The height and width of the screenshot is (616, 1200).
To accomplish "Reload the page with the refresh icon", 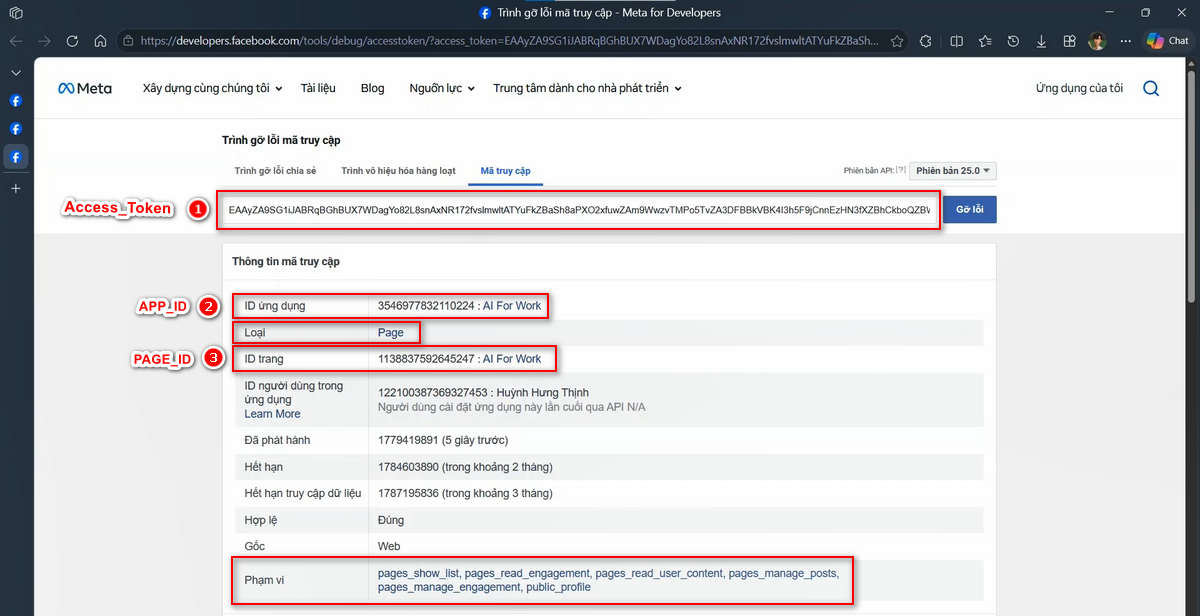I will pyautogui.click(x=72, y=41).
